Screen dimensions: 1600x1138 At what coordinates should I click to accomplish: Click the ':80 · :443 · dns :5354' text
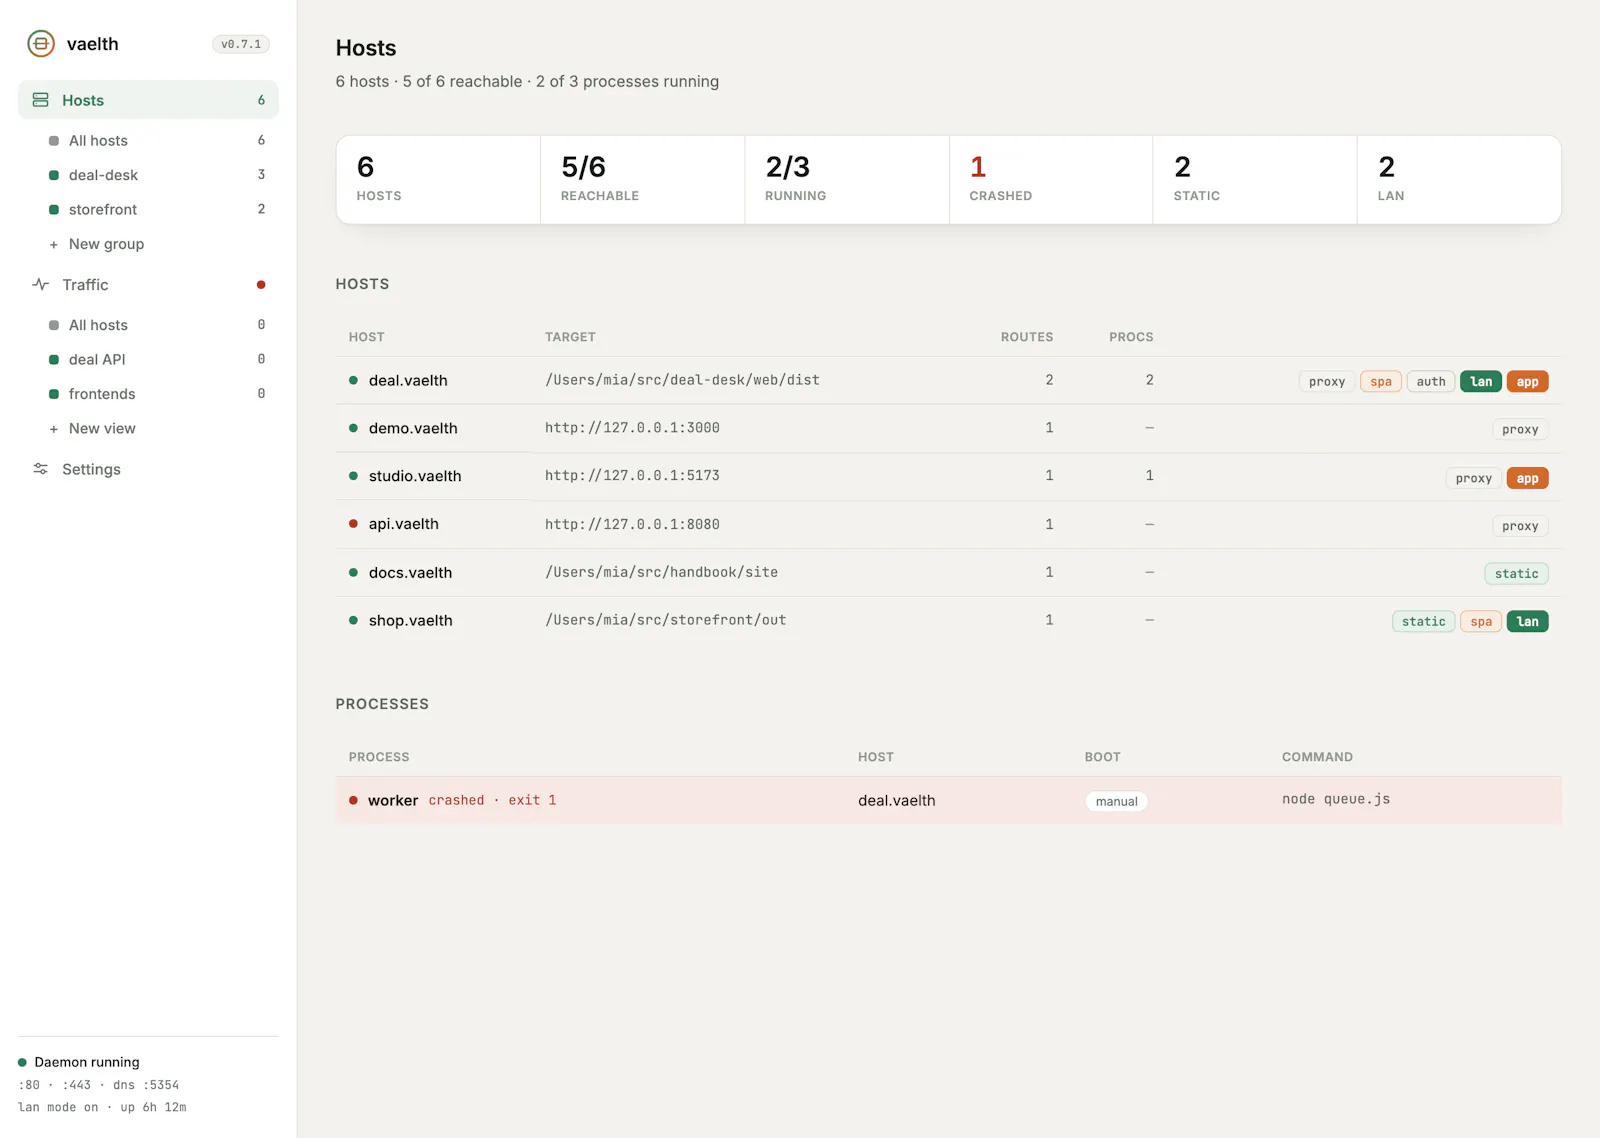coord(98,1085)
